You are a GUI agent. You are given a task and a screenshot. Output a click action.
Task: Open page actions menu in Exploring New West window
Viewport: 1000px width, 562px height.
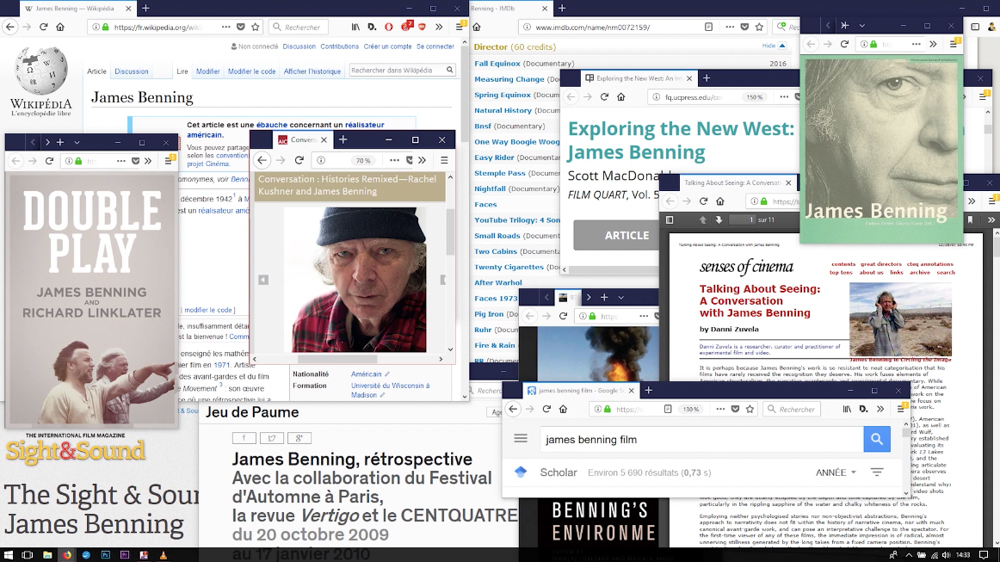pos(784,97)
